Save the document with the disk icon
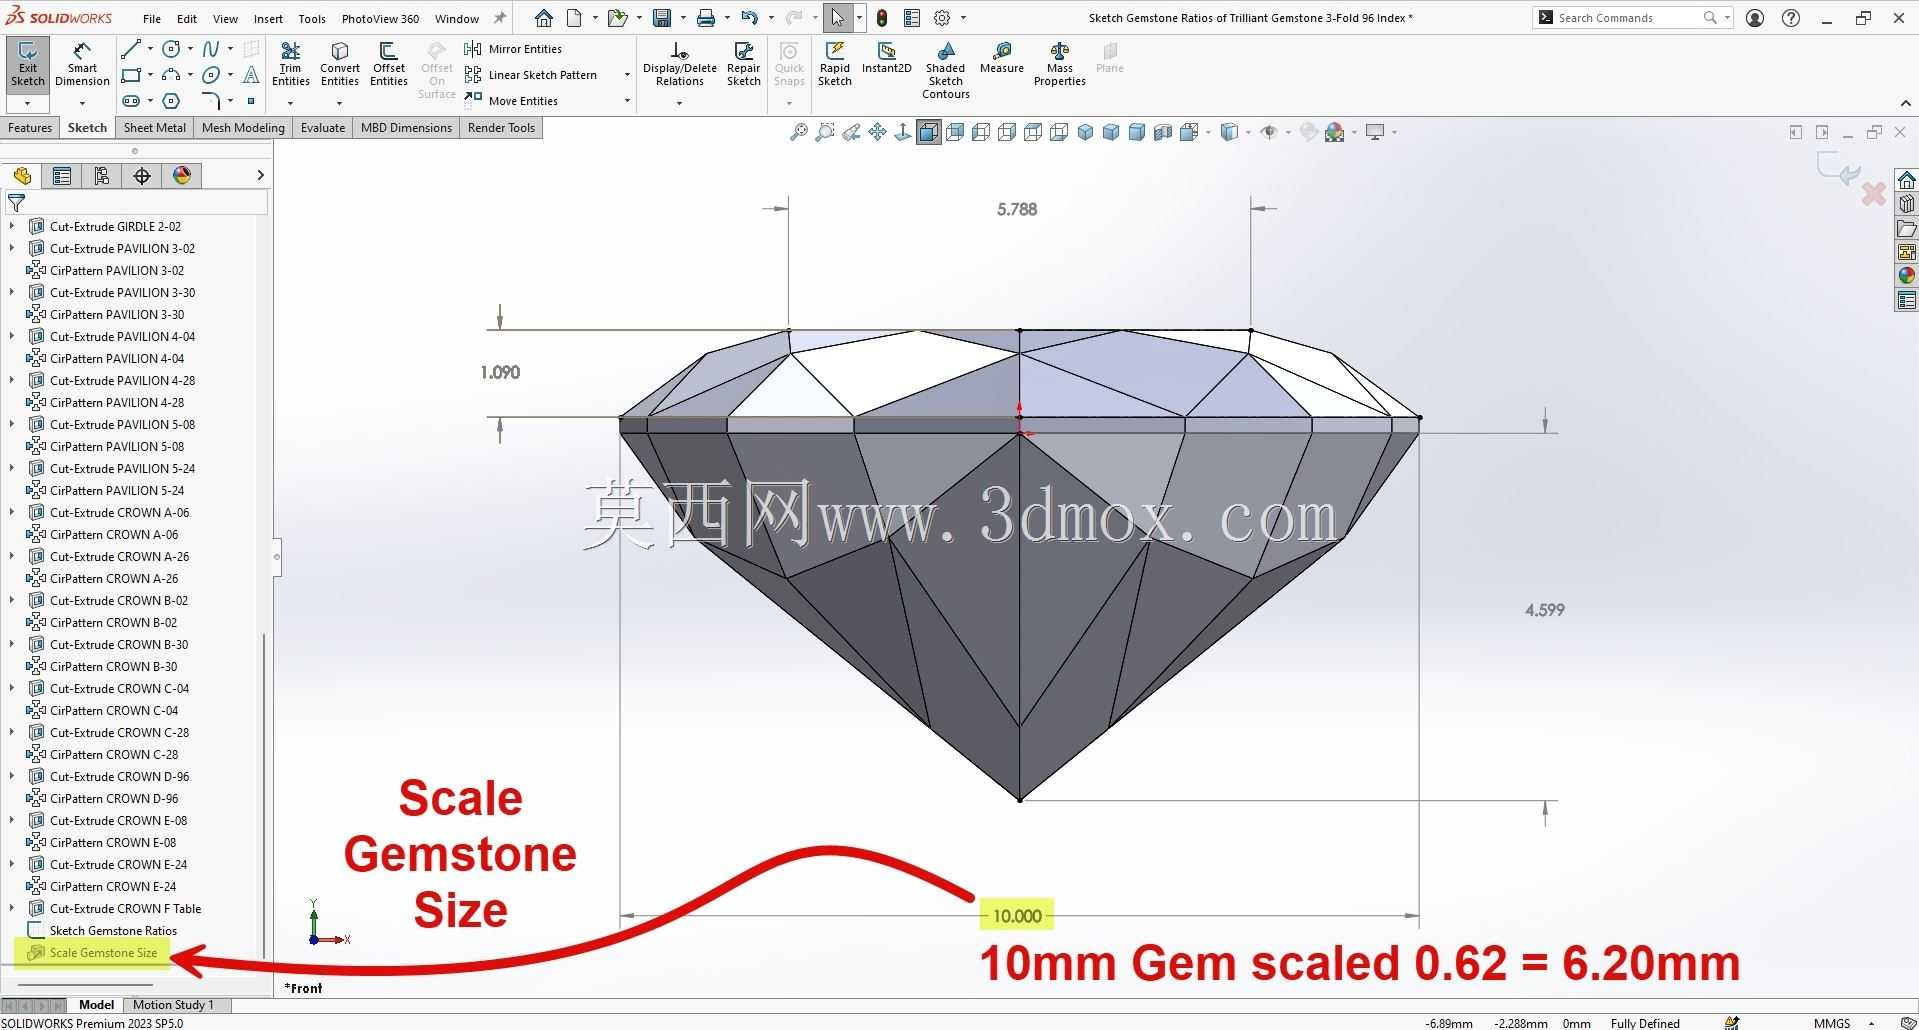 point(662,18)
